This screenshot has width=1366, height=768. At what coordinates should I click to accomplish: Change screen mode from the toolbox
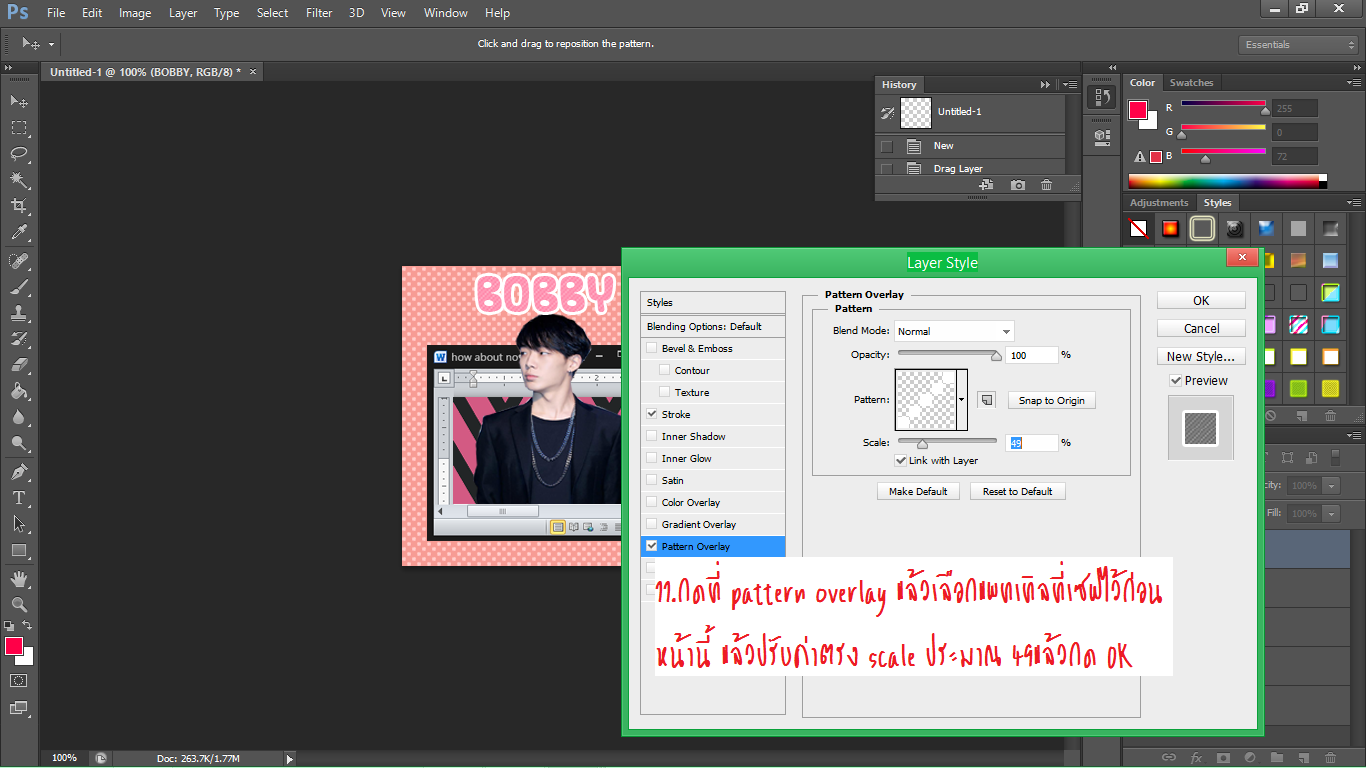point(19,708)
